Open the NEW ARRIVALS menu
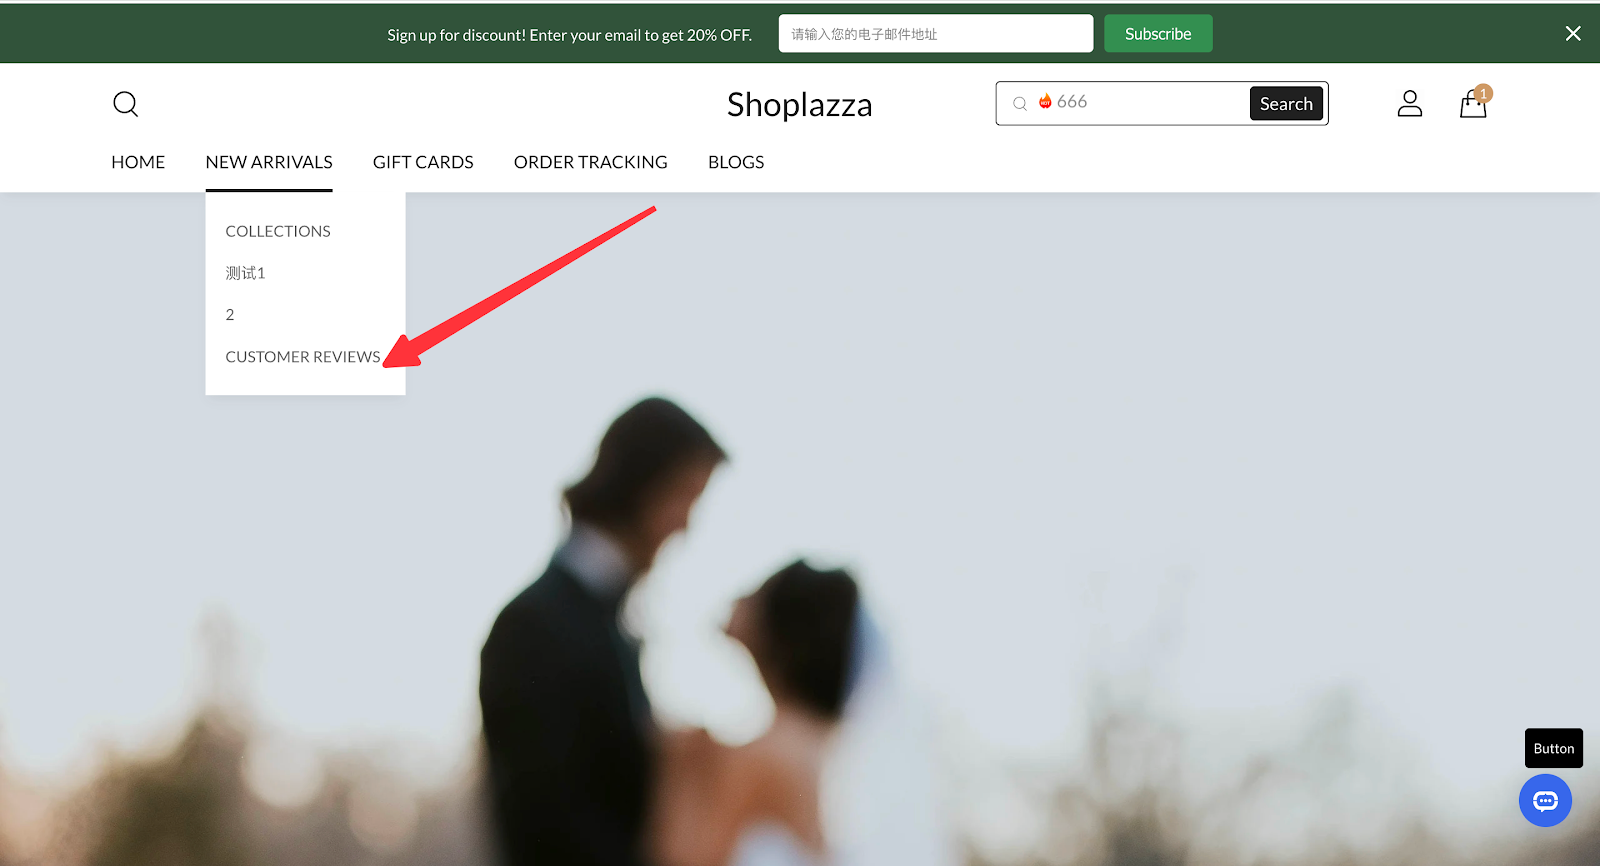1600x866 pixels. (269, 162)
